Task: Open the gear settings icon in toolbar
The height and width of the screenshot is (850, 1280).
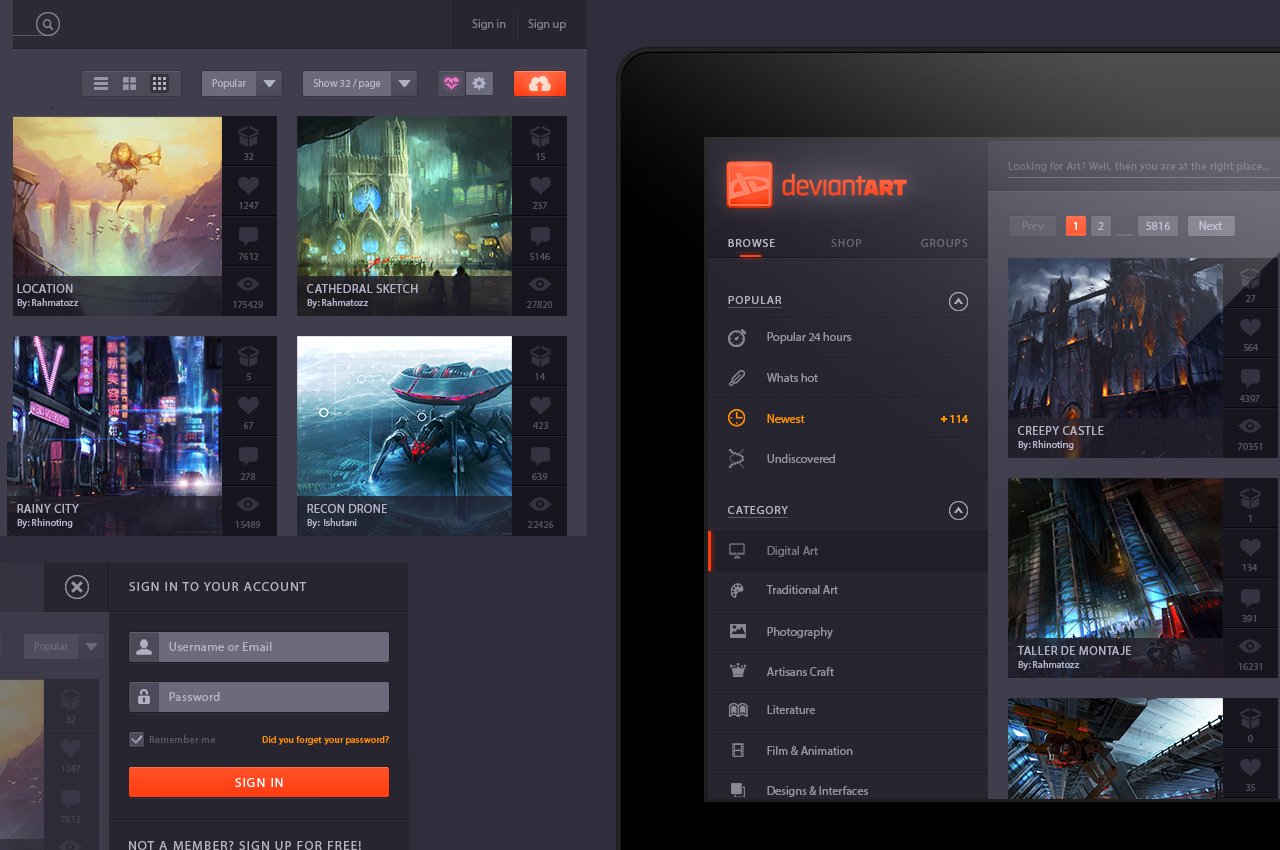Action: [480, 84]
